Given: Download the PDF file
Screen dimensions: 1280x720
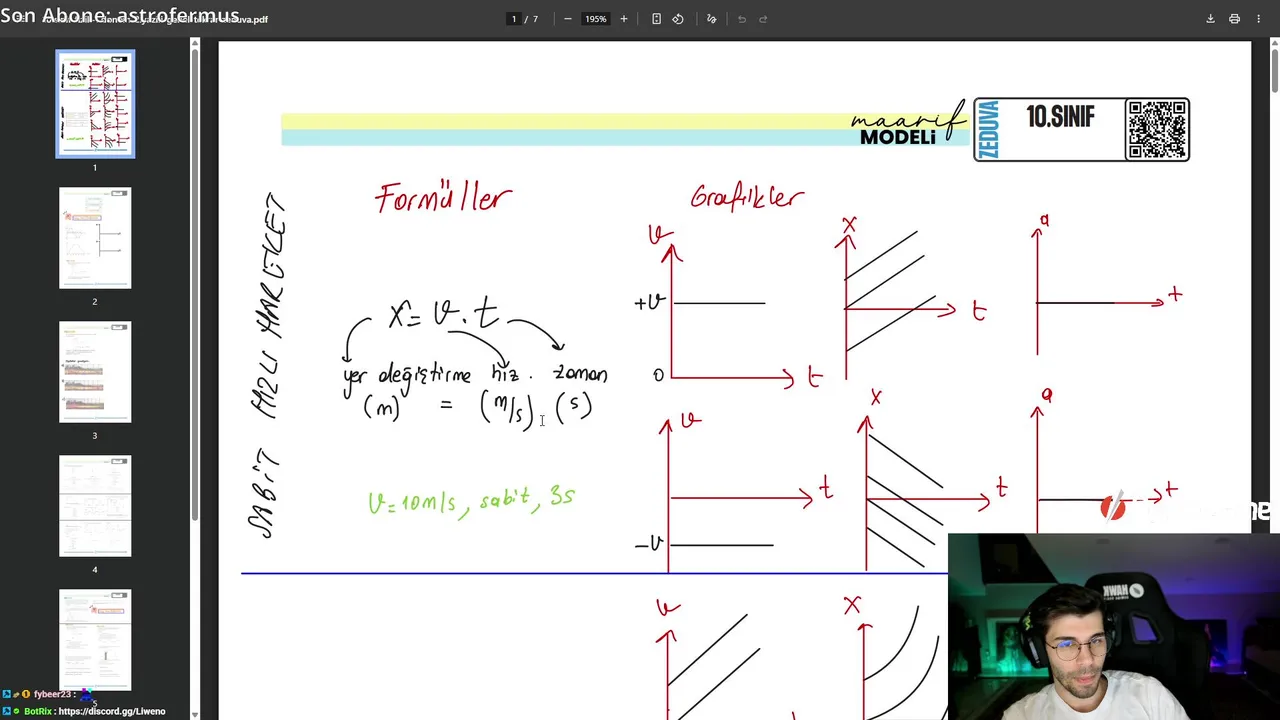Looking at the screenshot, I should pyautogui.click(x=1210, y=19).
